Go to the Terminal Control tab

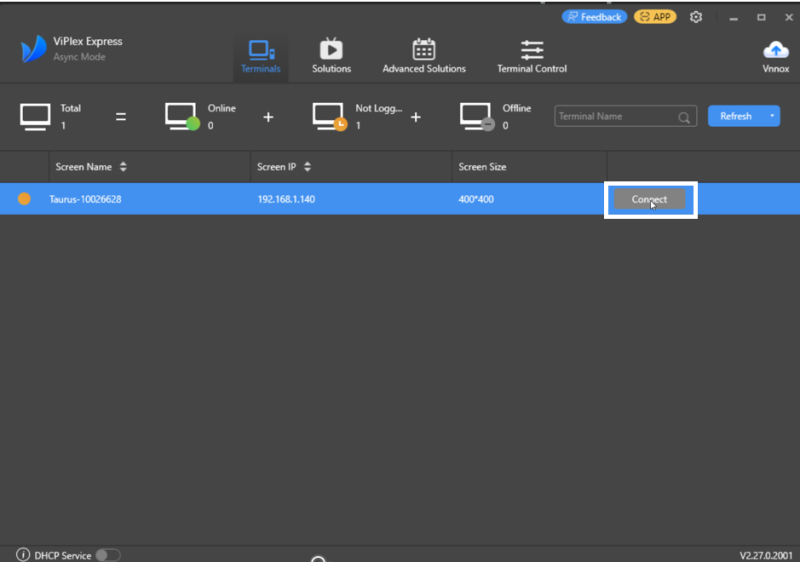(x=532, y=56)
